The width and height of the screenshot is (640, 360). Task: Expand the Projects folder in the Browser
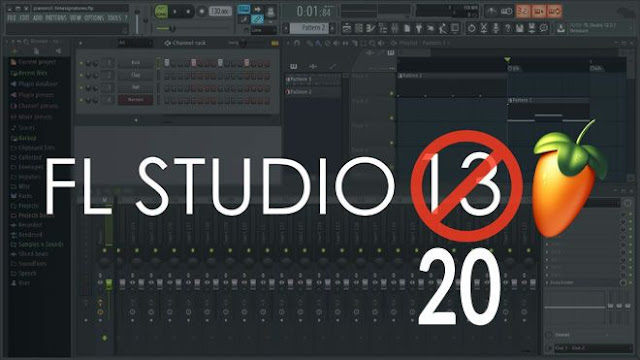28,206
